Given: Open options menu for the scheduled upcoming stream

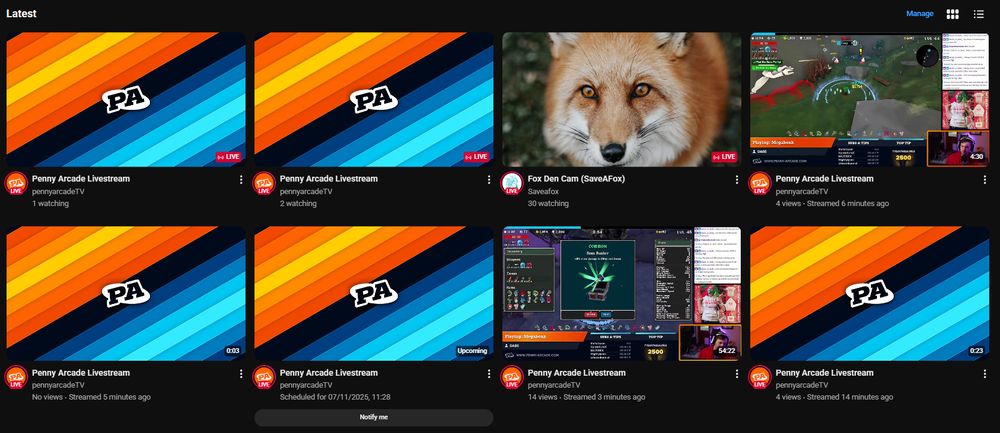Looking at the screenshot, I should pos(489,374).
